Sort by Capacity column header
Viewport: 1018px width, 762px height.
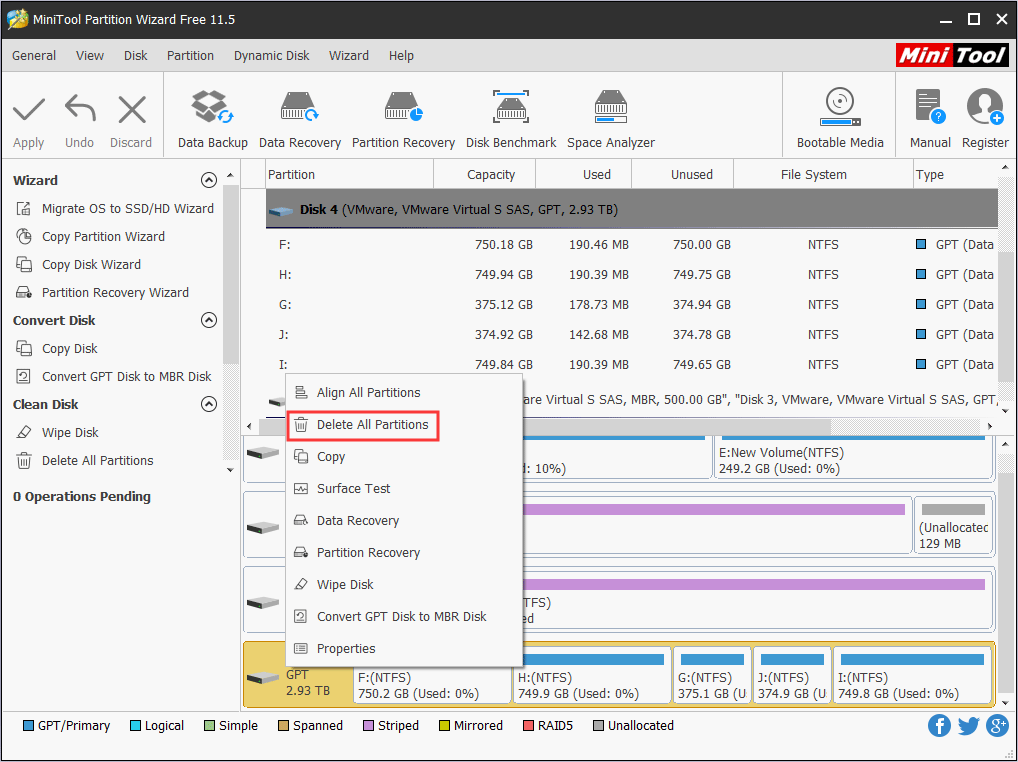[x=484, y=175]
